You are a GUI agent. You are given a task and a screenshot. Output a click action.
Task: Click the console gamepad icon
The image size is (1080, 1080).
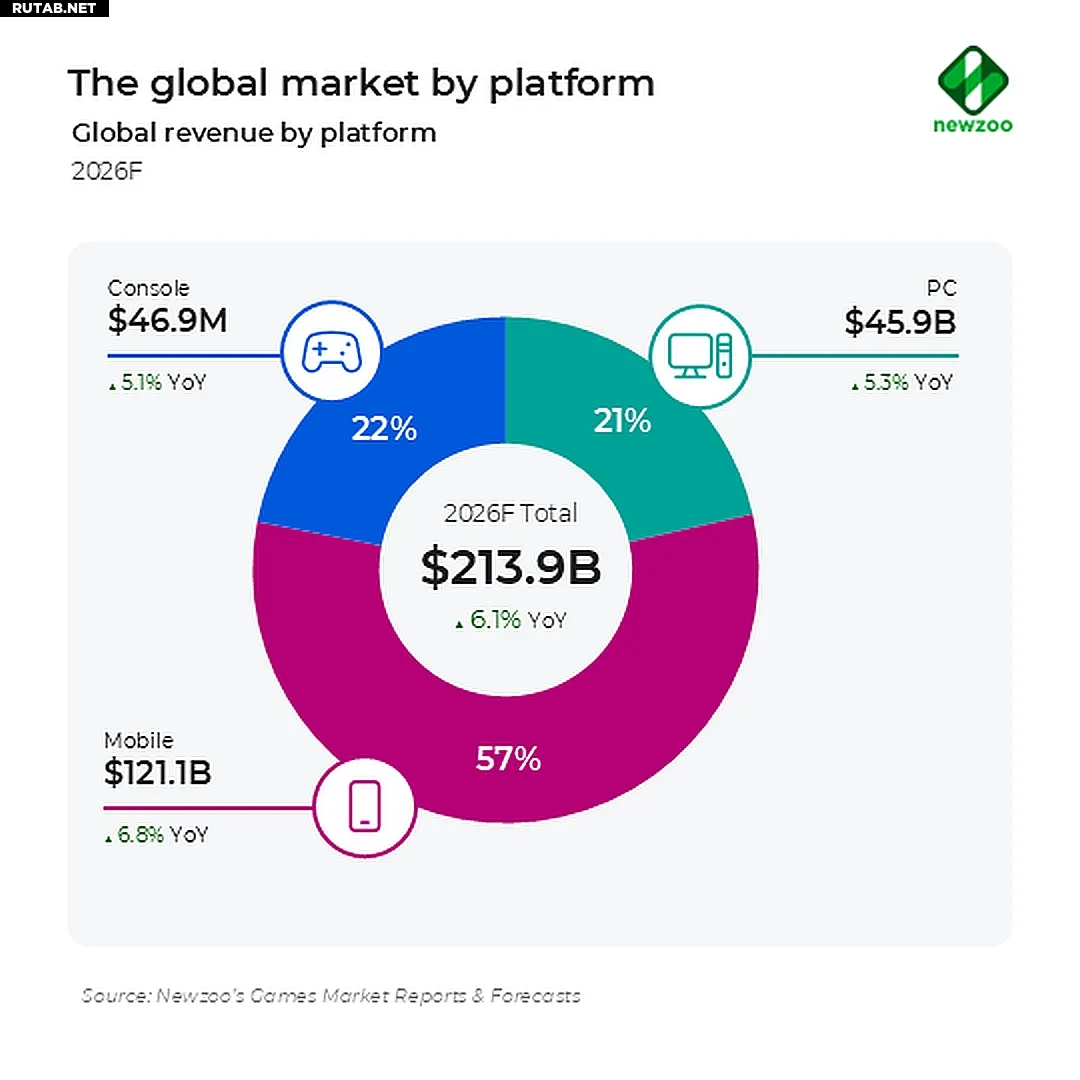(331, 351)
